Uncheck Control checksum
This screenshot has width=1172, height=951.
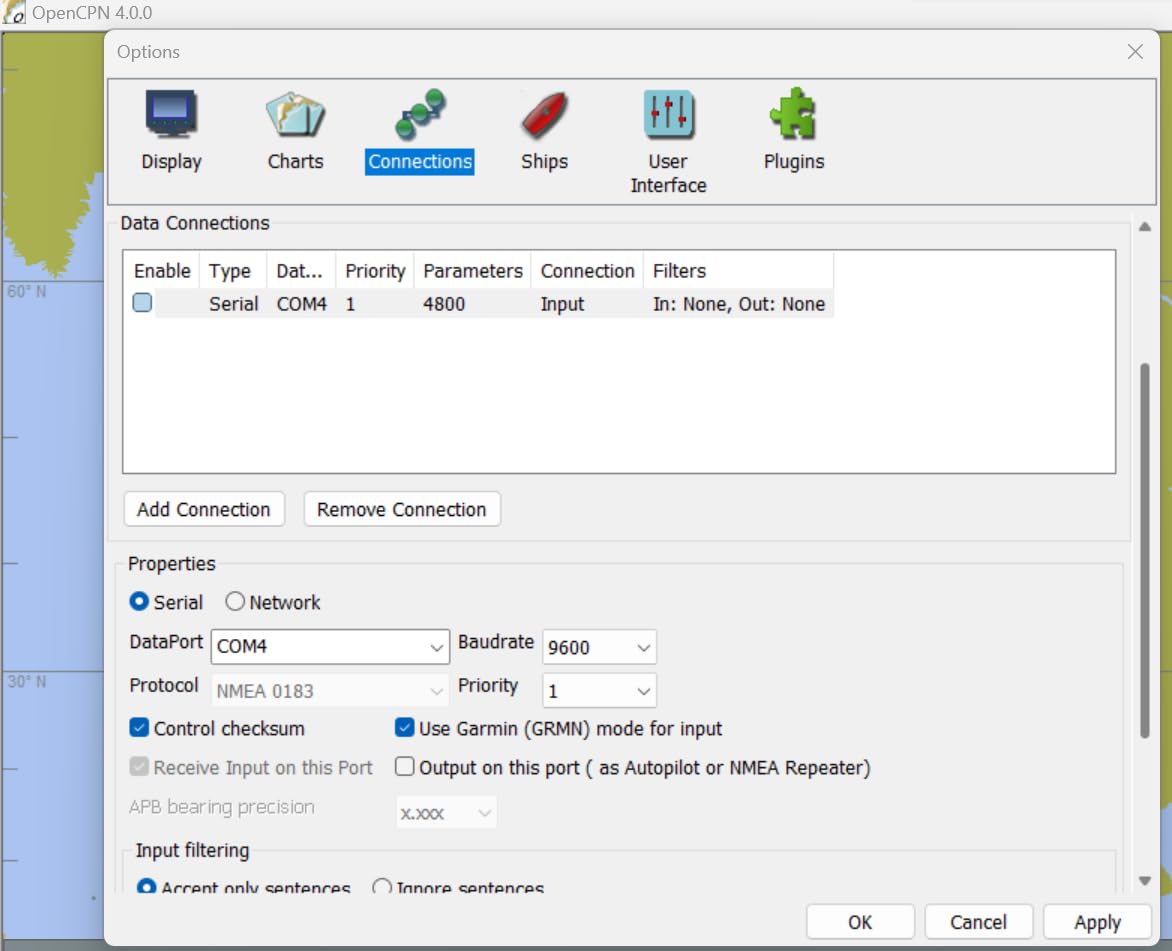pos(140,728)
